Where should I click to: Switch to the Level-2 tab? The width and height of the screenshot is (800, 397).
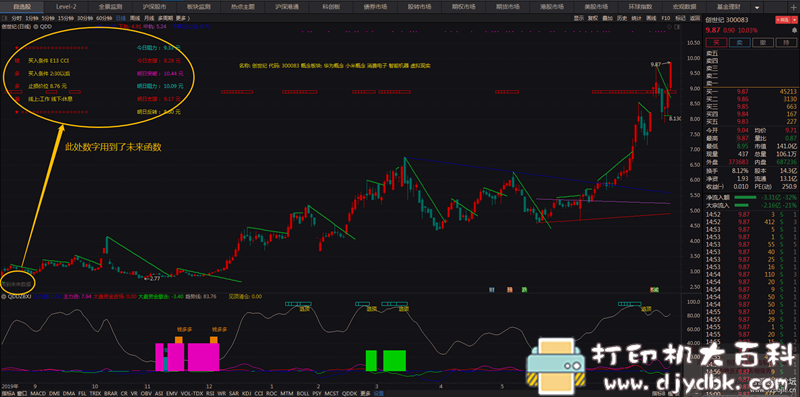tap(66, 8)
